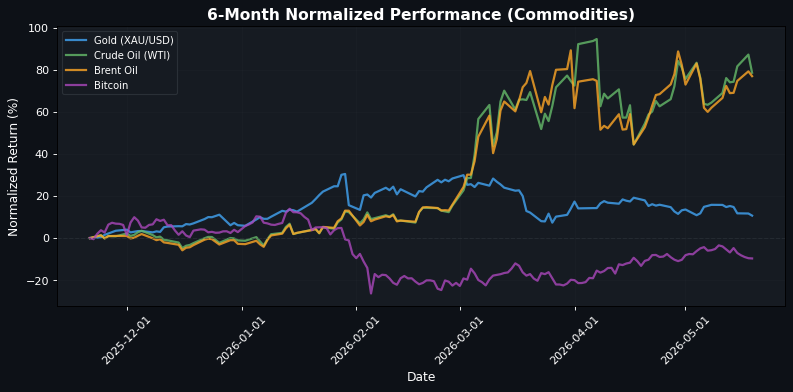Click the Gold (XAU/USD) legend label
793x392 pixels.
point(134,40)
